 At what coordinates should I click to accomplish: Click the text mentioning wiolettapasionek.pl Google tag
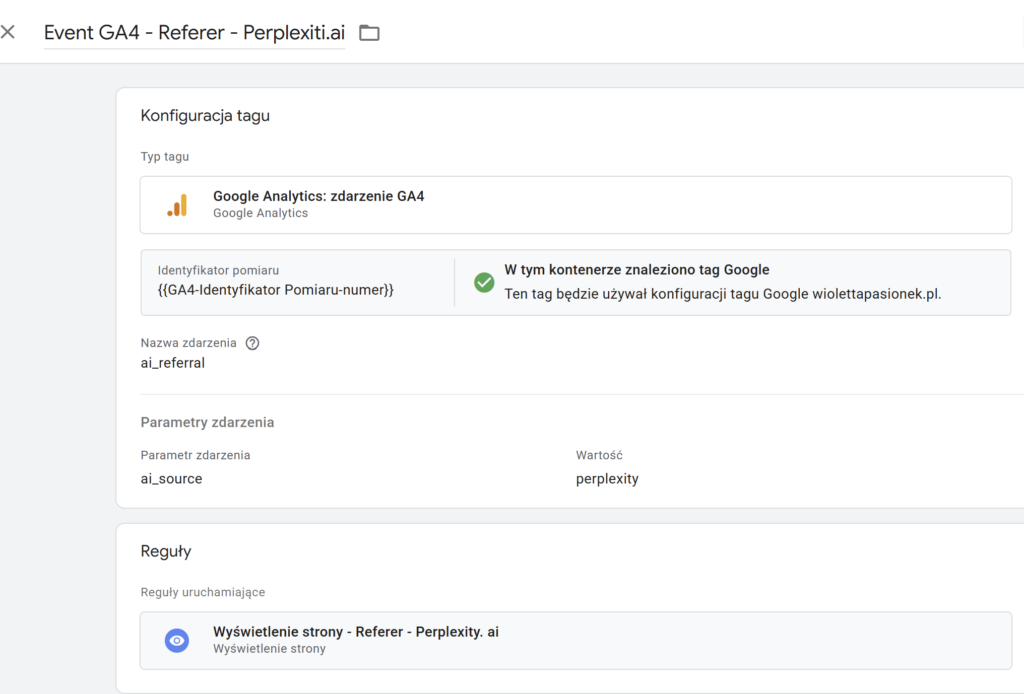pos(722,294)
